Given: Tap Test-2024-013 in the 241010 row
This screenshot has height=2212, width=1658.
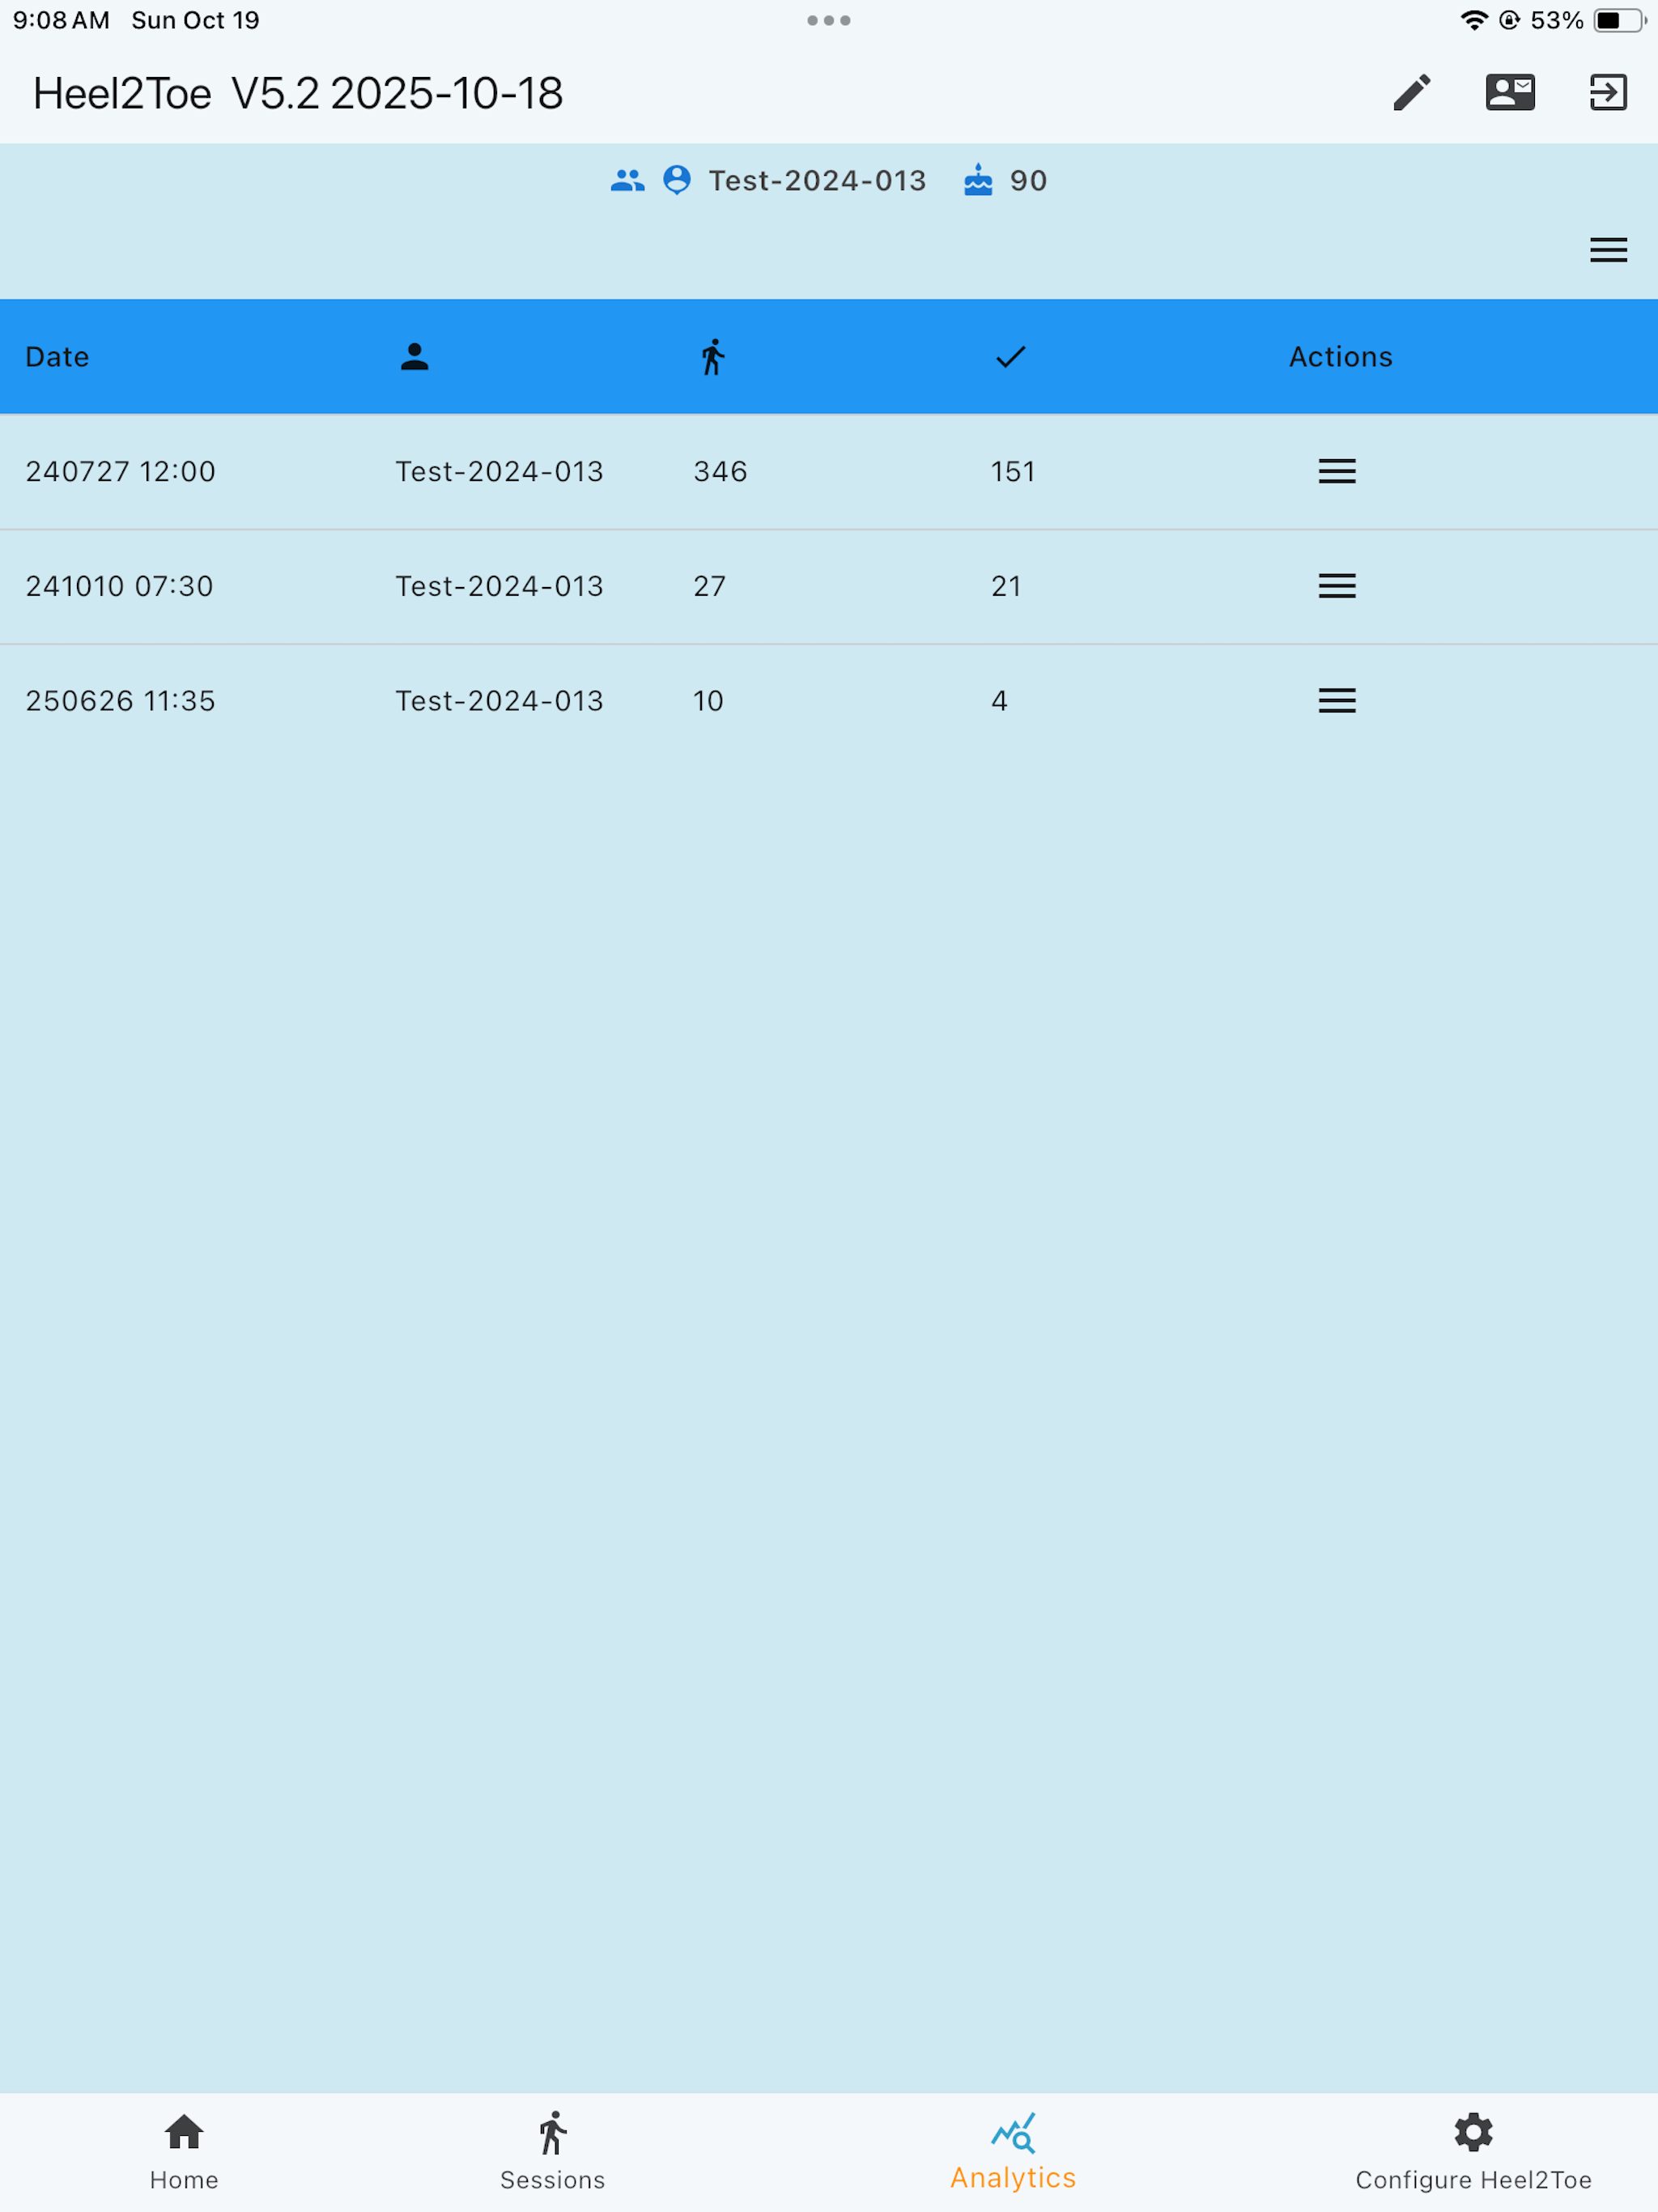Looking at the screenshot, I should [499, 586].
